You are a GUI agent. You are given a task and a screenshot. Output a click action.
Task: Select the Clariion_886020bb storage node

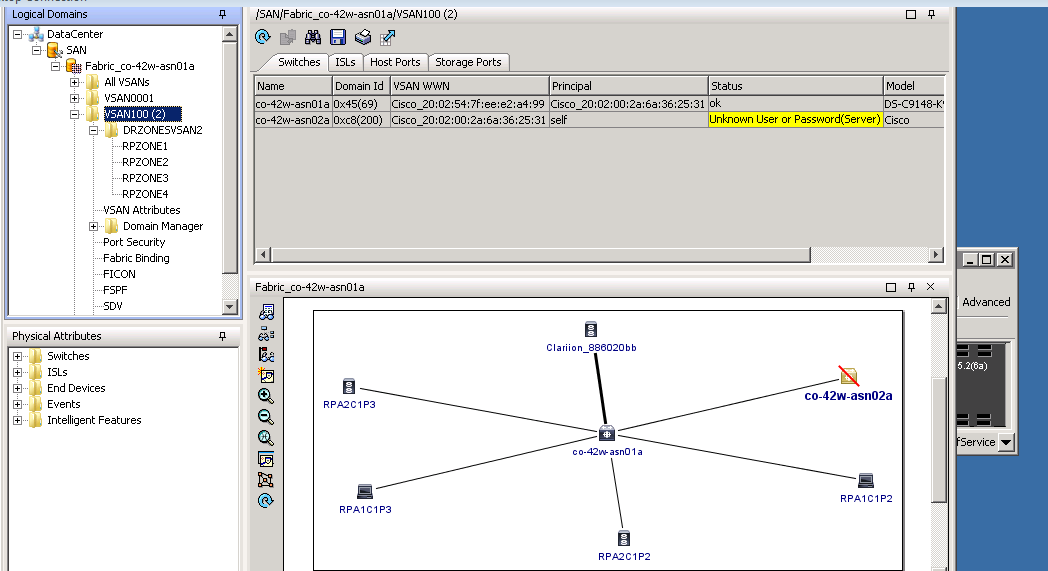(591, 330)
